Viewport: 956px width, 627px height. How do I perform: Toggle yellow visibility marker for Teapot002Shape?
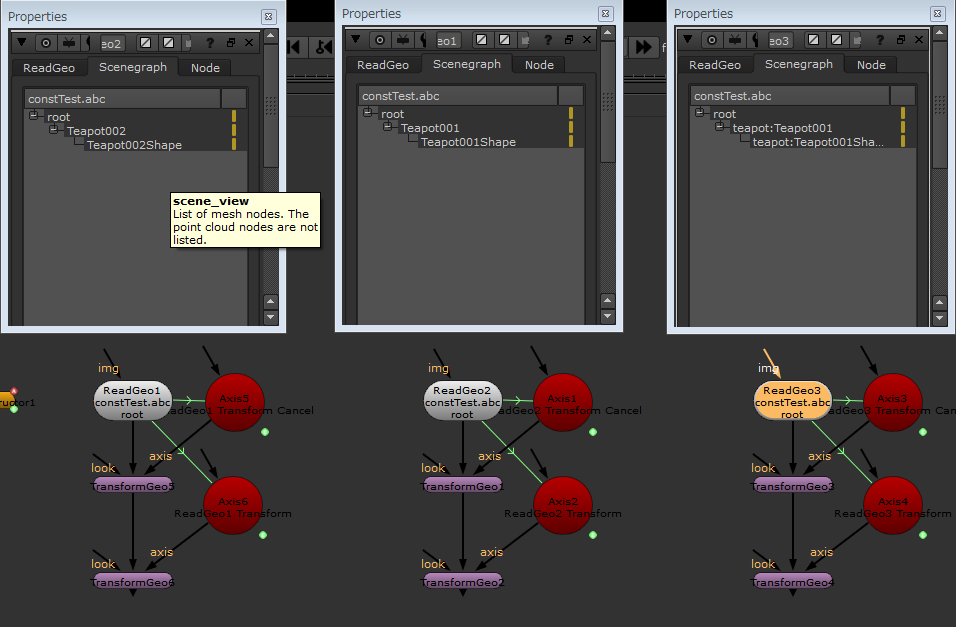(x=234, y=144)
